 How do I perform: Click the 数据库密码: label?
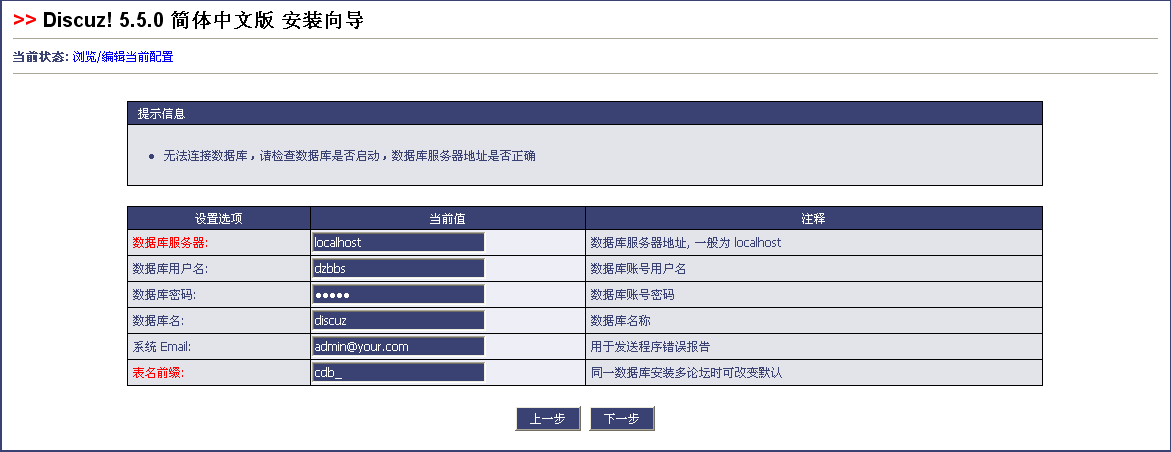coord(164,294)
